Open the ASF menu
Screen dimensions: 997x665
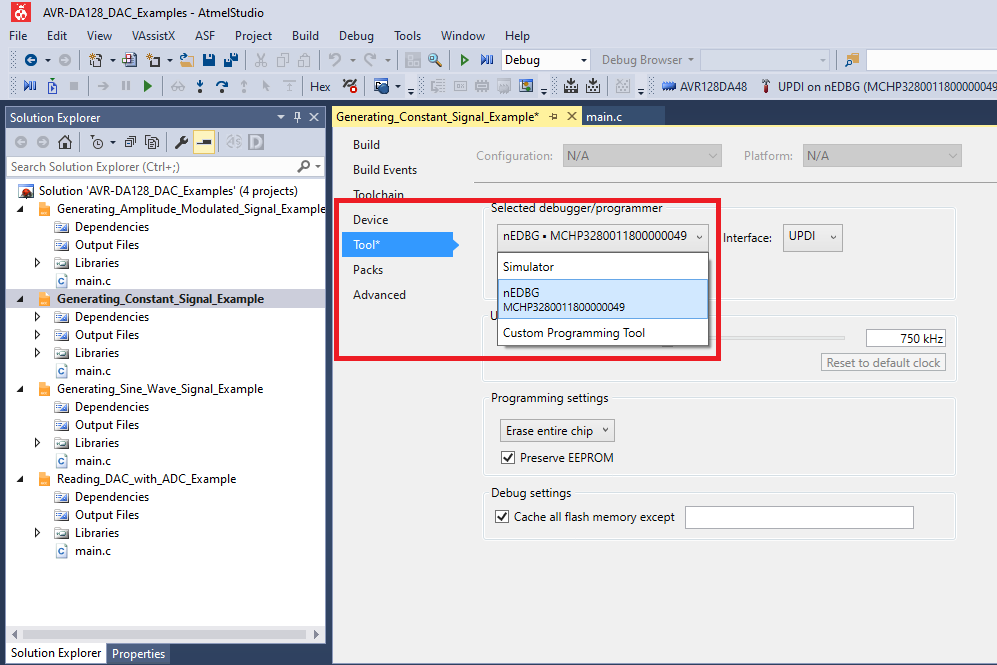point(205,36)
